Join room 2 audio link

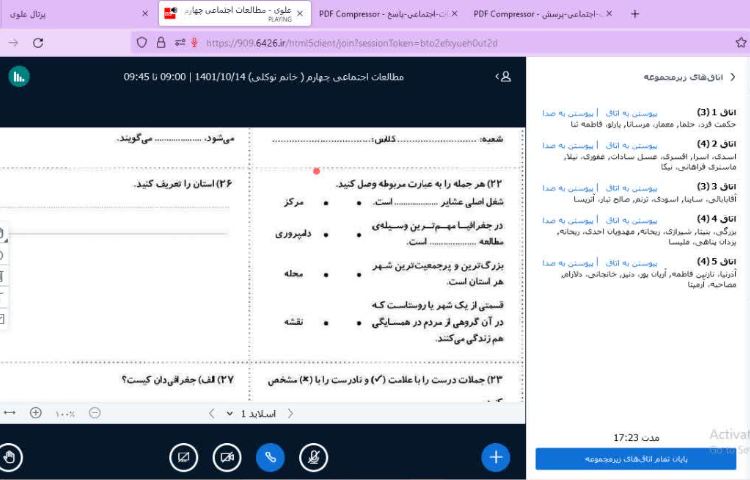[568, 145]
